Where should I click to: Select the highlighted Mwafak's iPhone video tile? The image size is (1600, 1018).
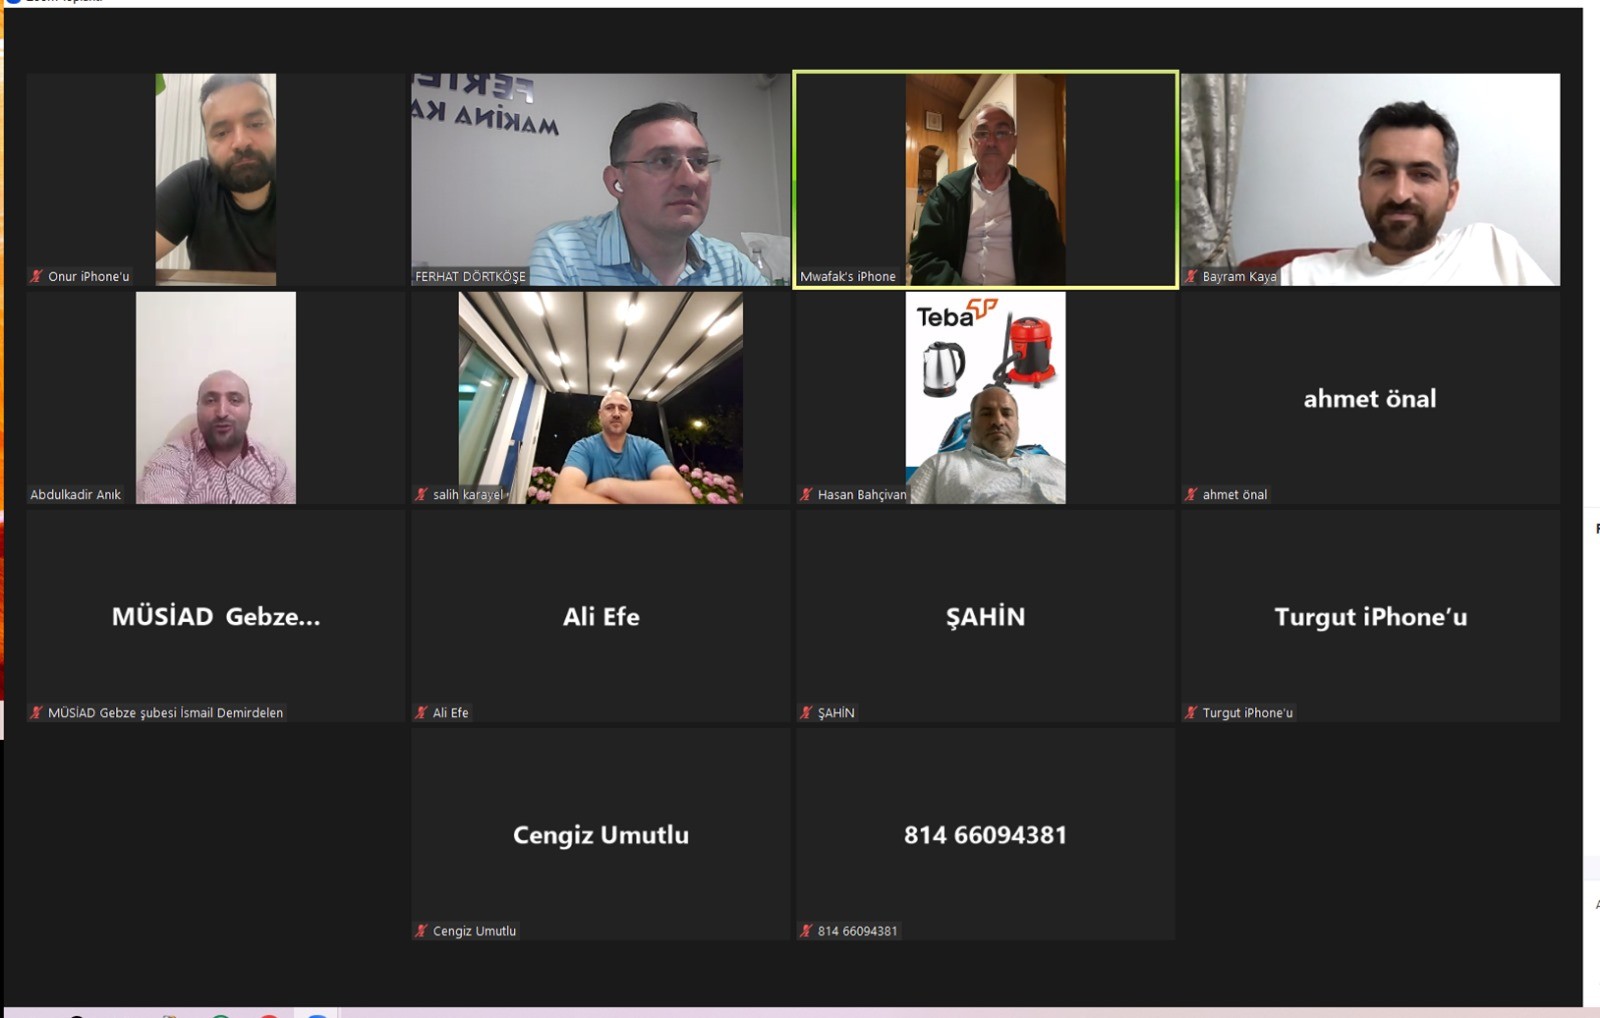[985, 179]
